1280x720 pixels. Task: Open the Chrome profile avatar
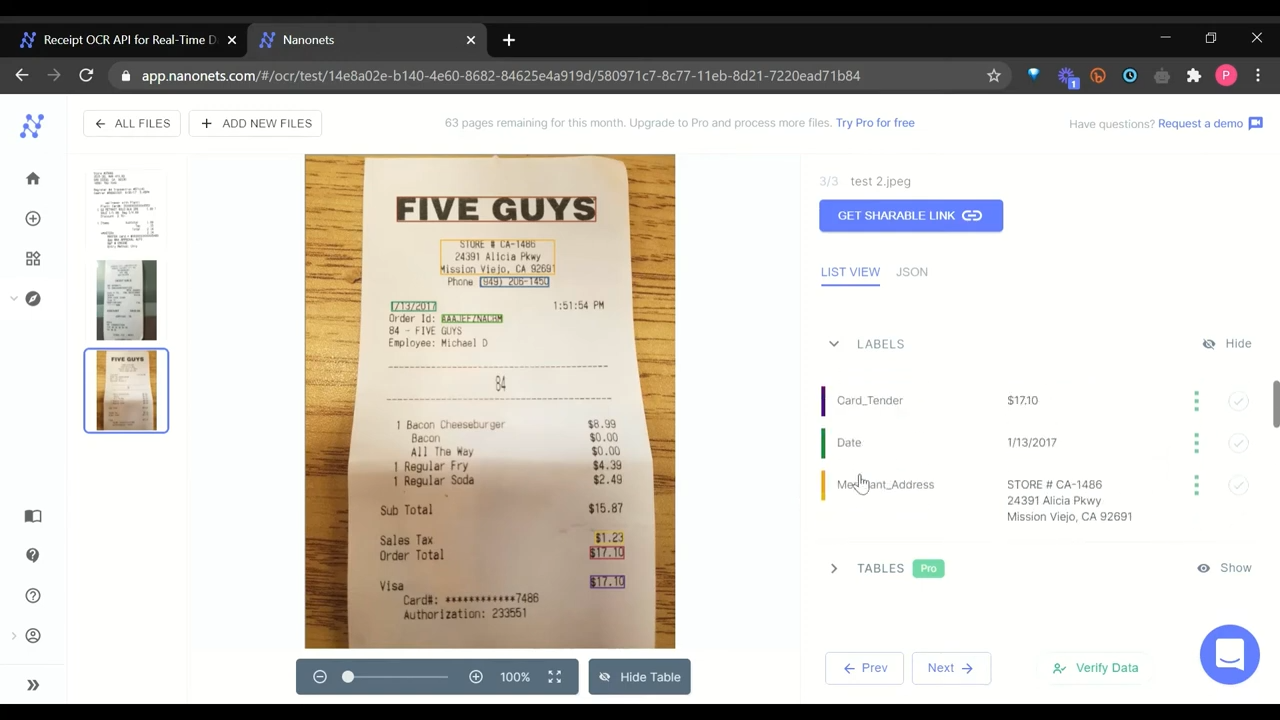pos(1226,75)
